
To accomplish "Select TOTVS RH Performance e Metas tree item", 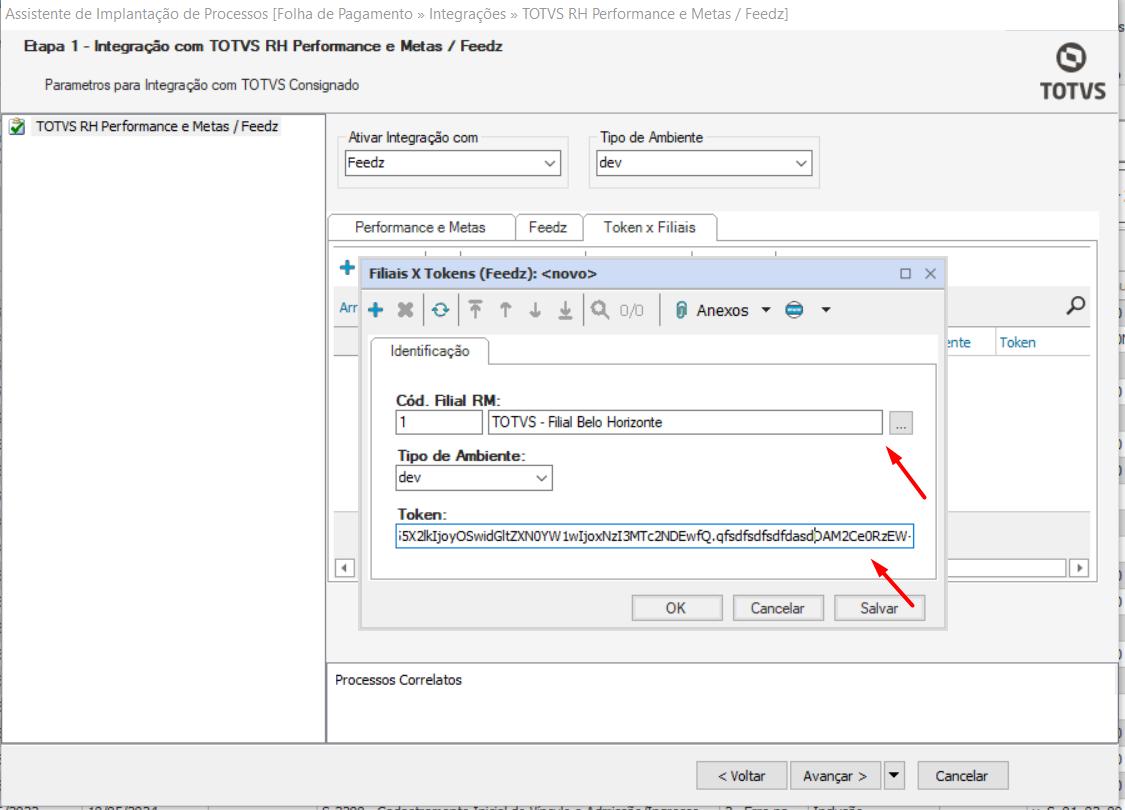I will [157, 126].
